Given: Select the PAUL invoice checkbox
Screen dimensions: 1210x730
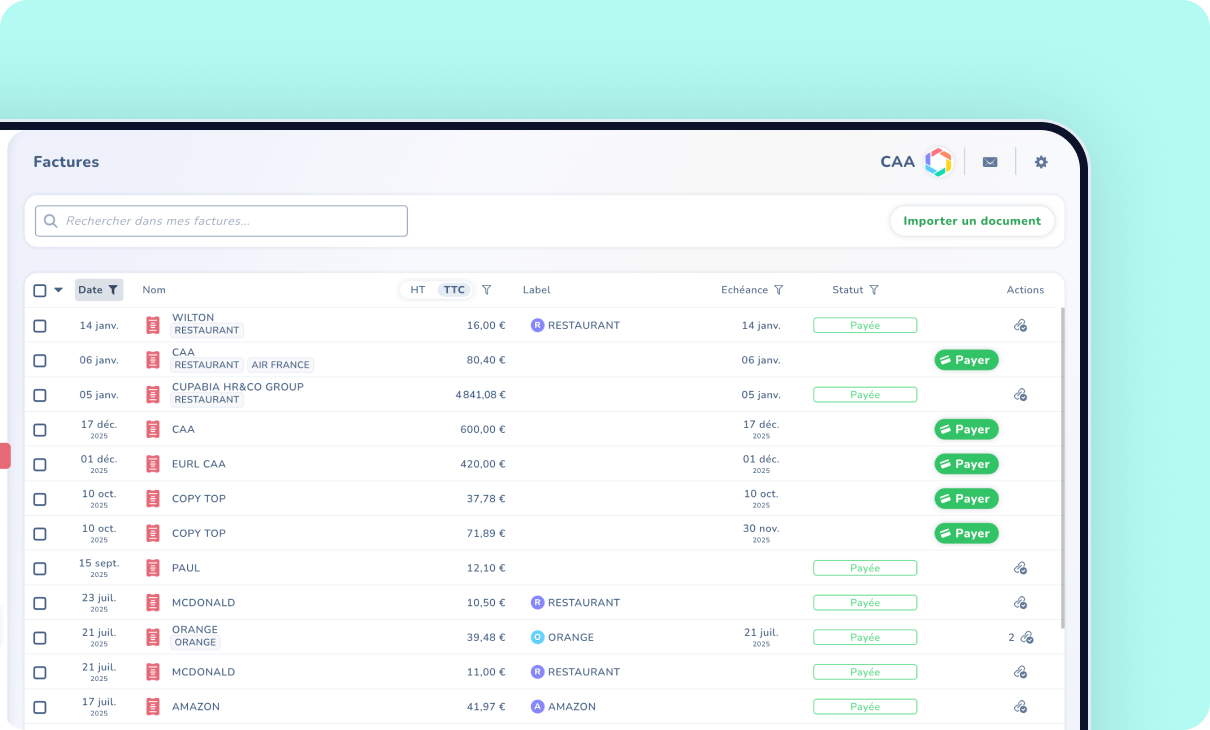Looking at the screenshot, I should pyautogui.click(x=40, y=568).
